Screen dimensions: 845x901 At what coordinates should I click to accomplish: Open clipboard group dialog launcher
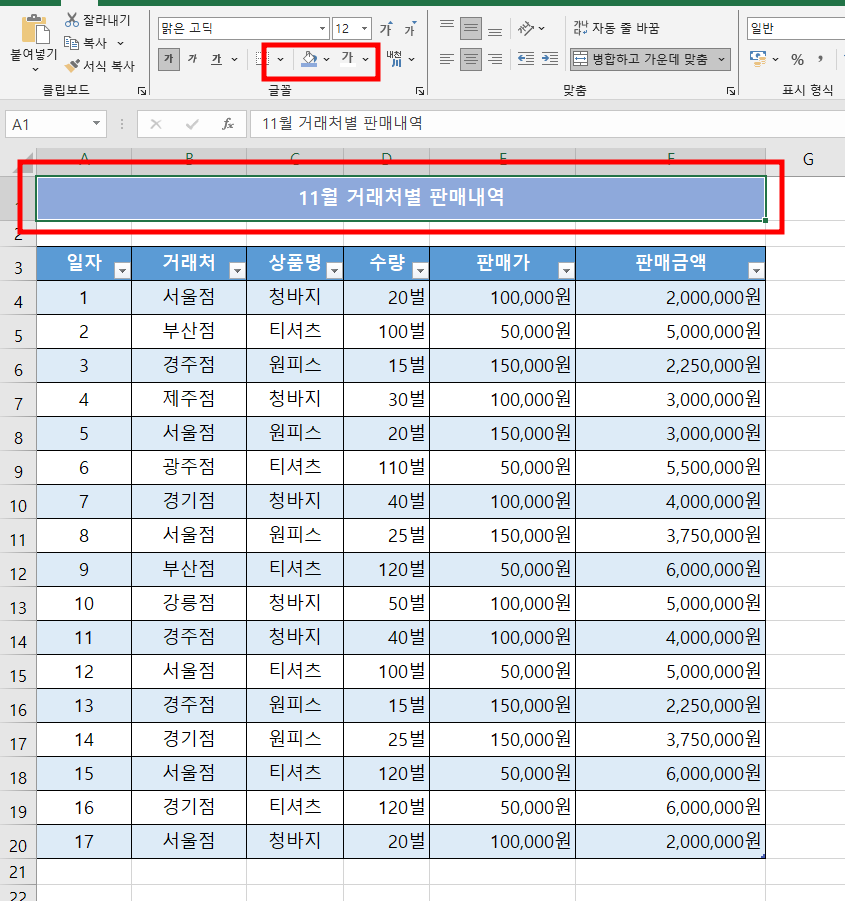(x=142, y=91)
